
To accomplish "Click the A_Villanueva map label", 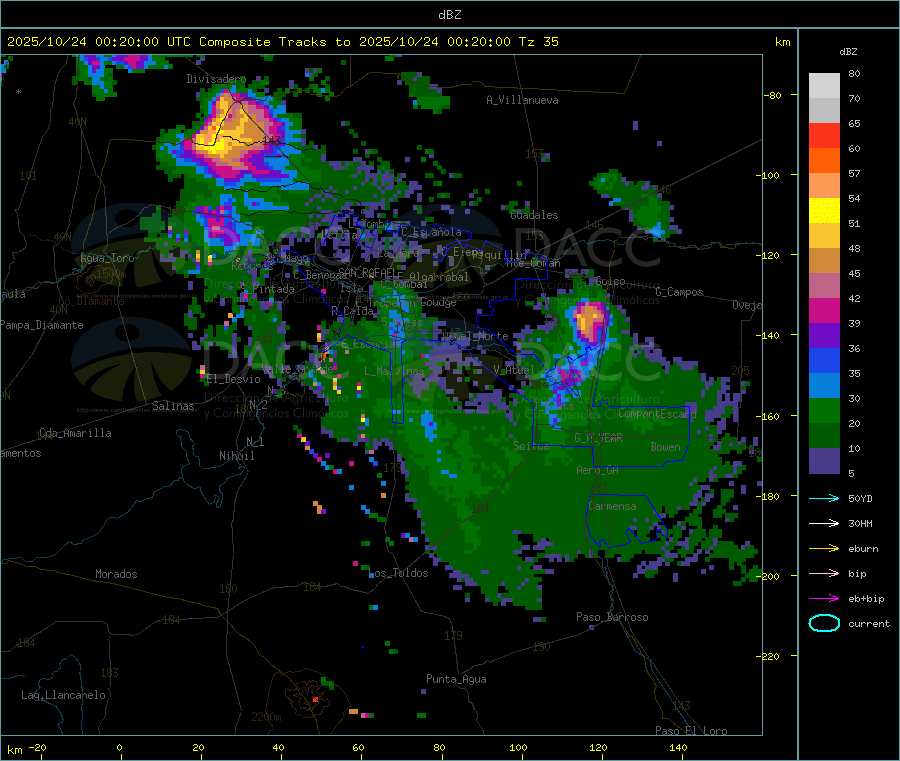I will pos(522,100).
